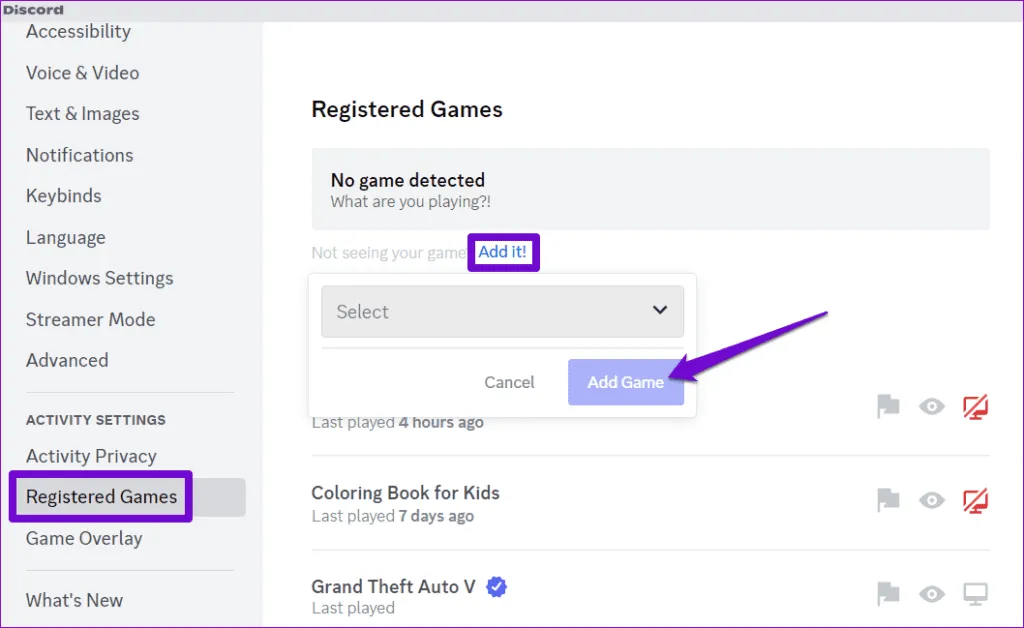Toggle the eye icon for Grand Theft Auto V
Viewport: 1024px width, 628px height.
point(932,593)
